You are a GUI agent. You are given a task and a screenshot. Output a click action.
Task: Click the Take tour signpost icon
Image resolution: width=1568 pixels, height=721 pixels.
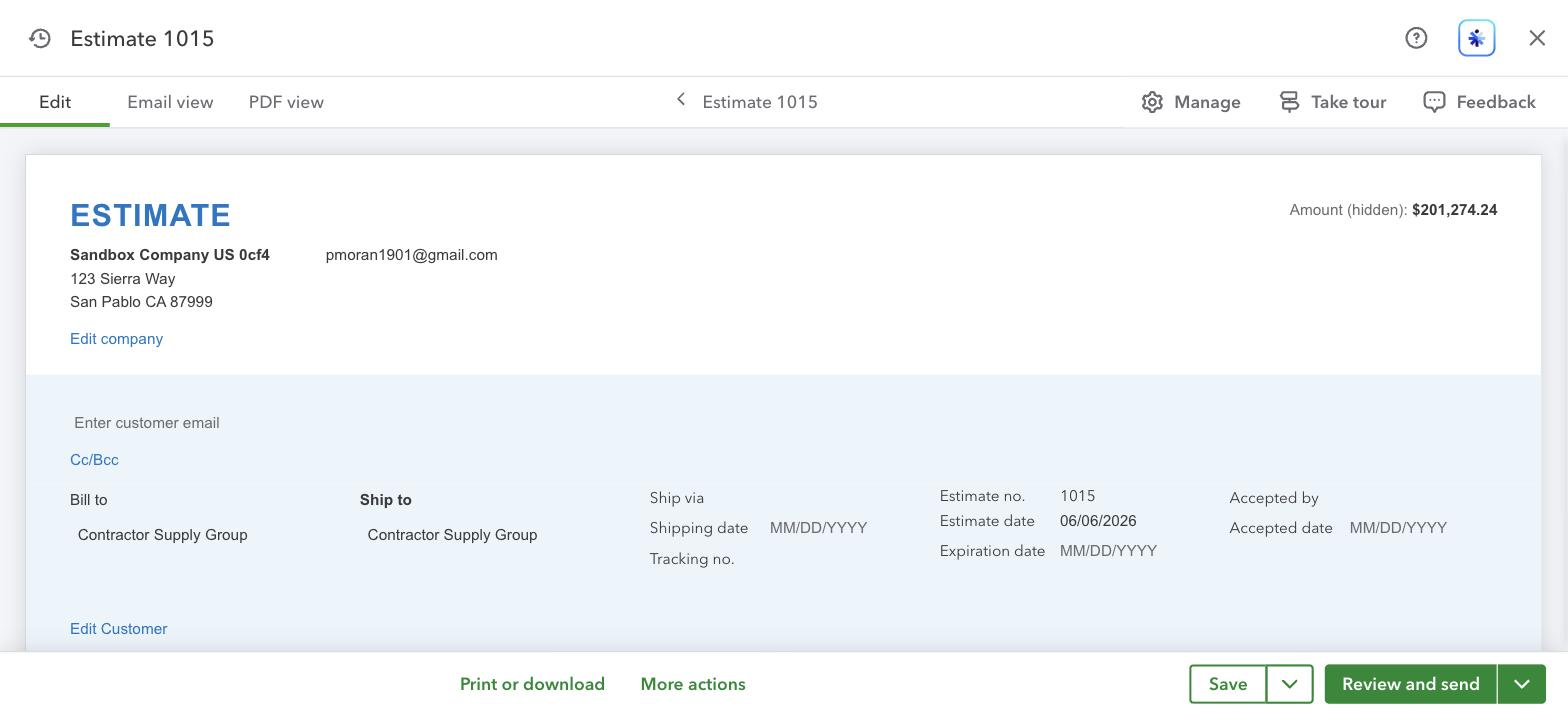pos(1289,102)
